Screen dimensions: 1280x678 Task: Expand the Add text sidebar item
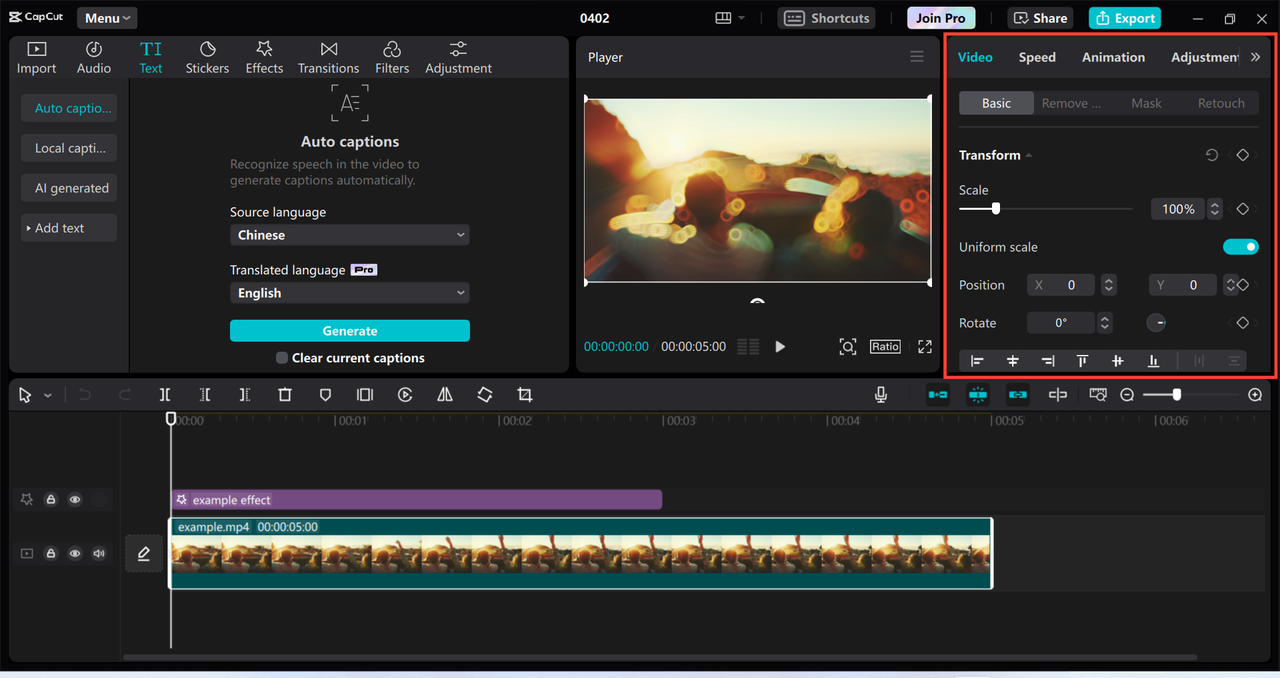[x=69, y=228]
